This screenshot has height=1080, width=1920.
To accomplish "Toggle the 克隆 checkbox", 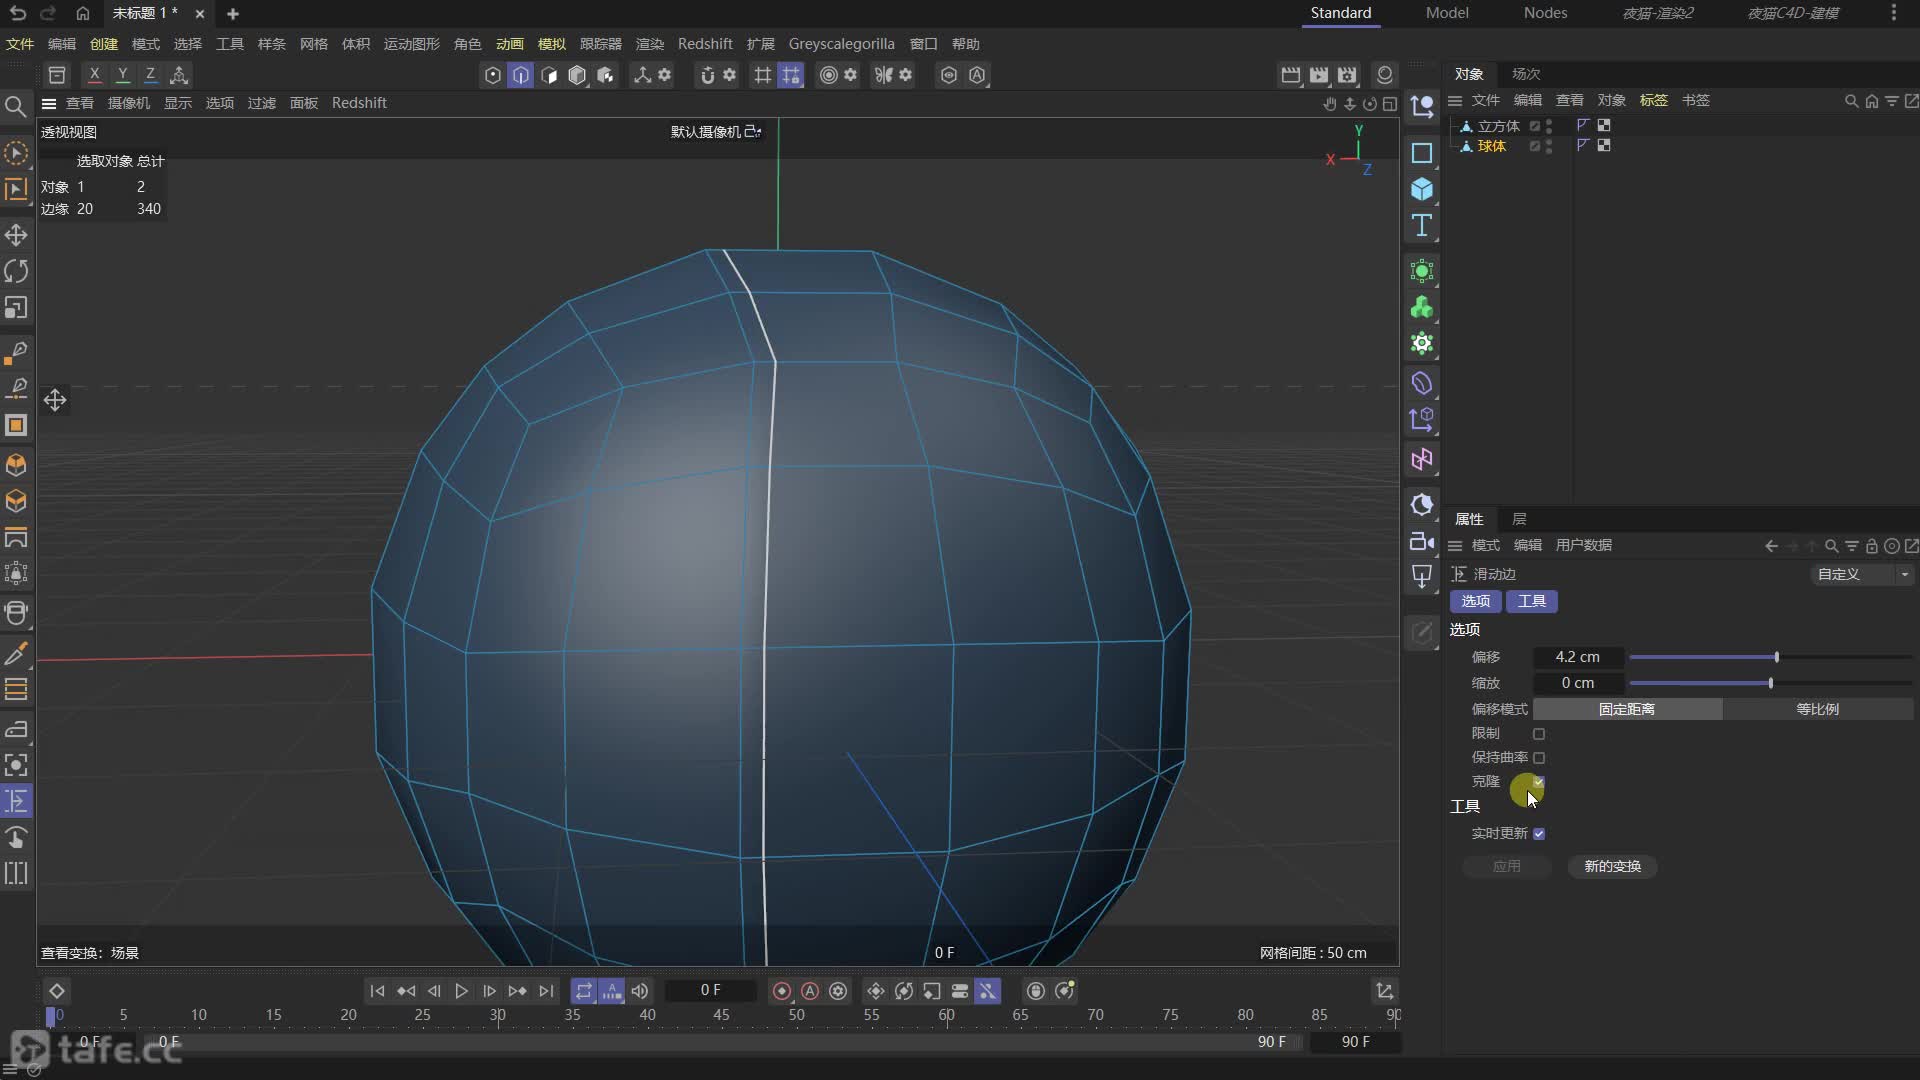I will pos(1539,782).
